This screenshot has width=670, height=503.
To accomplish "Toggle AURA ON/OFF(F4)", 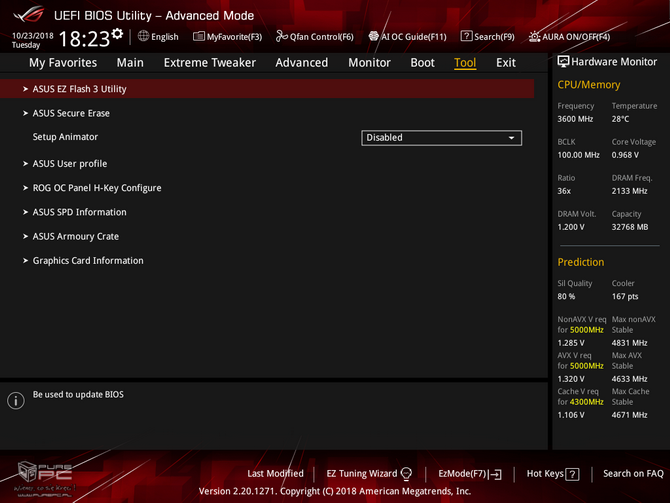I will click(569, 37).
